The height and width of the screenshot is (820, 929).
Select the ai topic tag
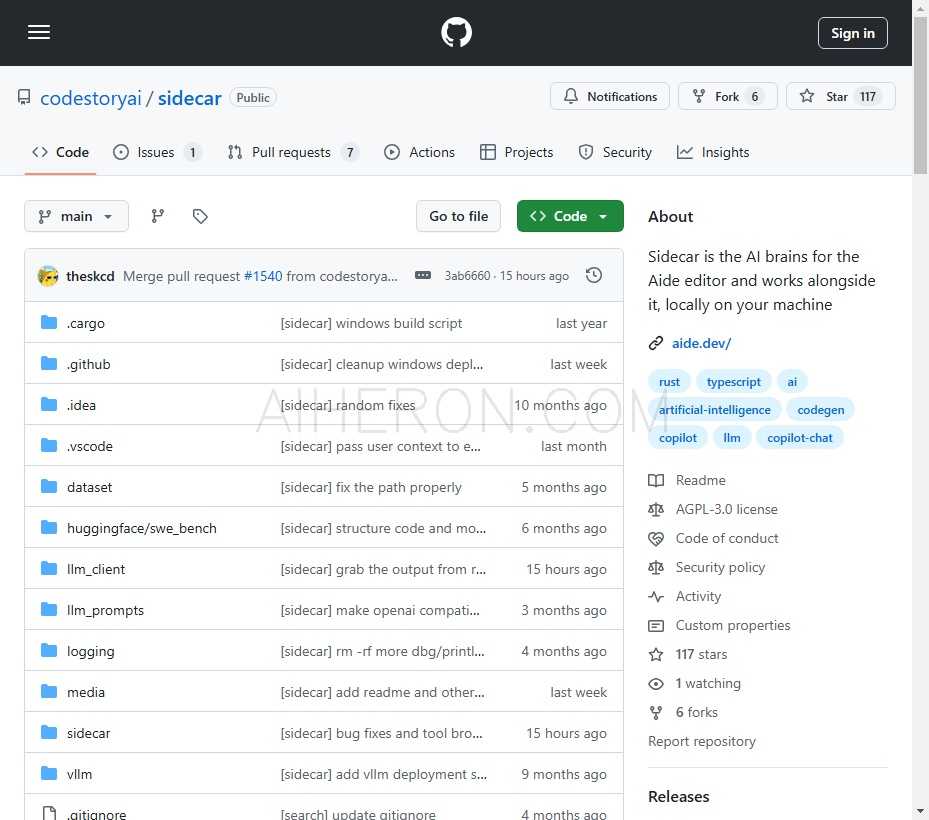point(792,382)
